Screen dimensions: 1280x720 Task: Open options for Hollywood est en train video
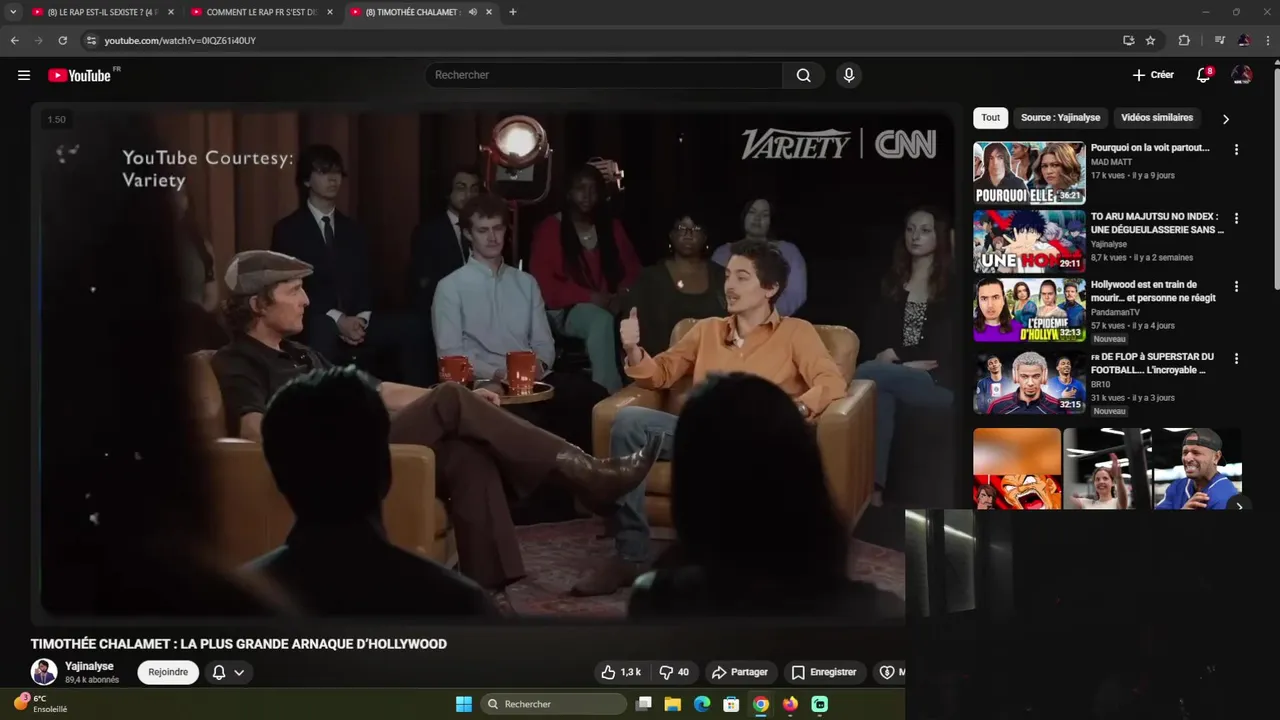tap(1236, 286)
